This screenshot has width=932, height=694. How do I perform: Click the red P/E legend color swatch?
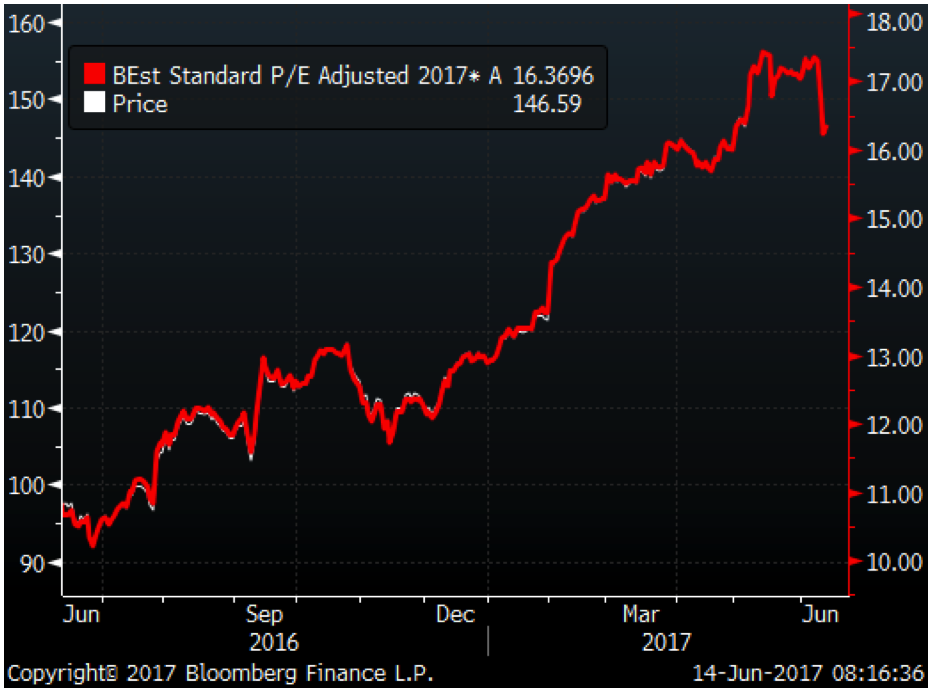pos(94,75)
